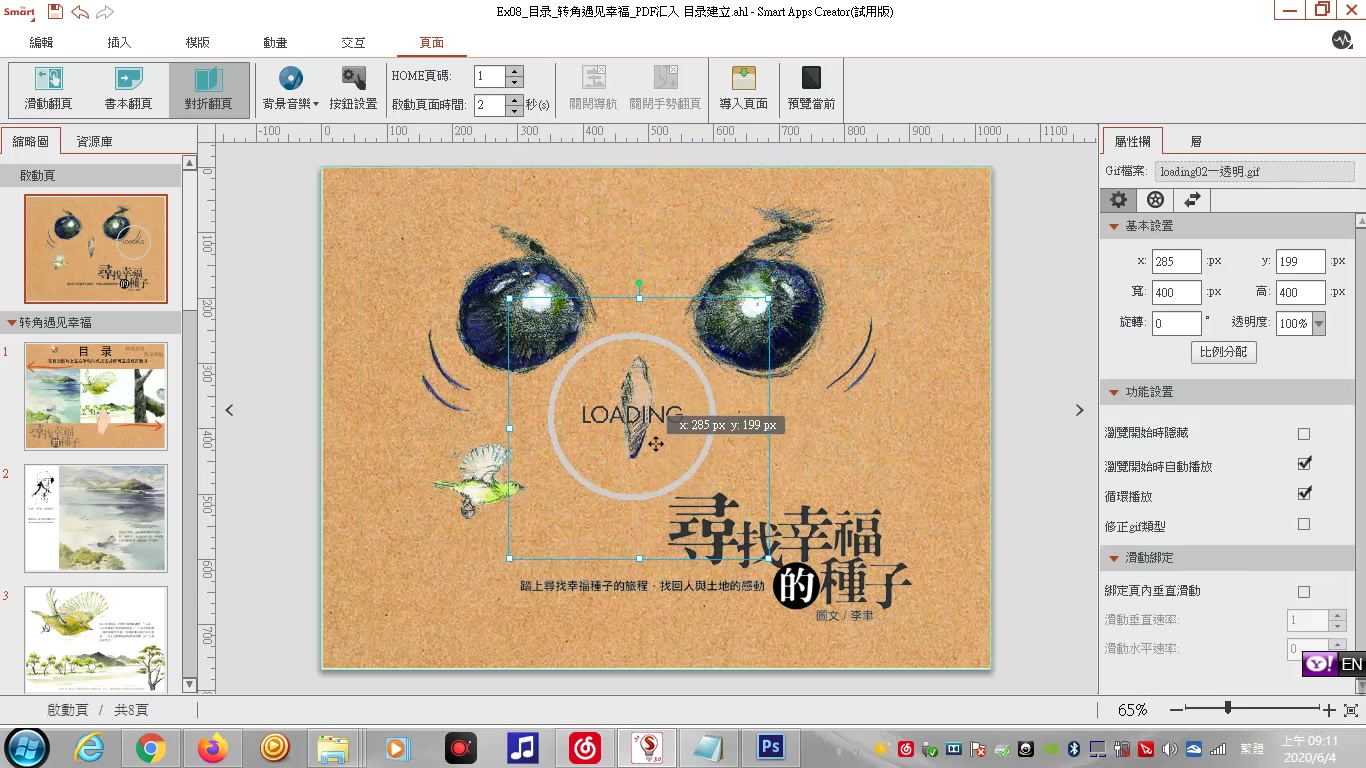Select page 2 thumbnail in left panel
Image resolution: width=1366 pixels, height=768 pixels.
[95, 517]
